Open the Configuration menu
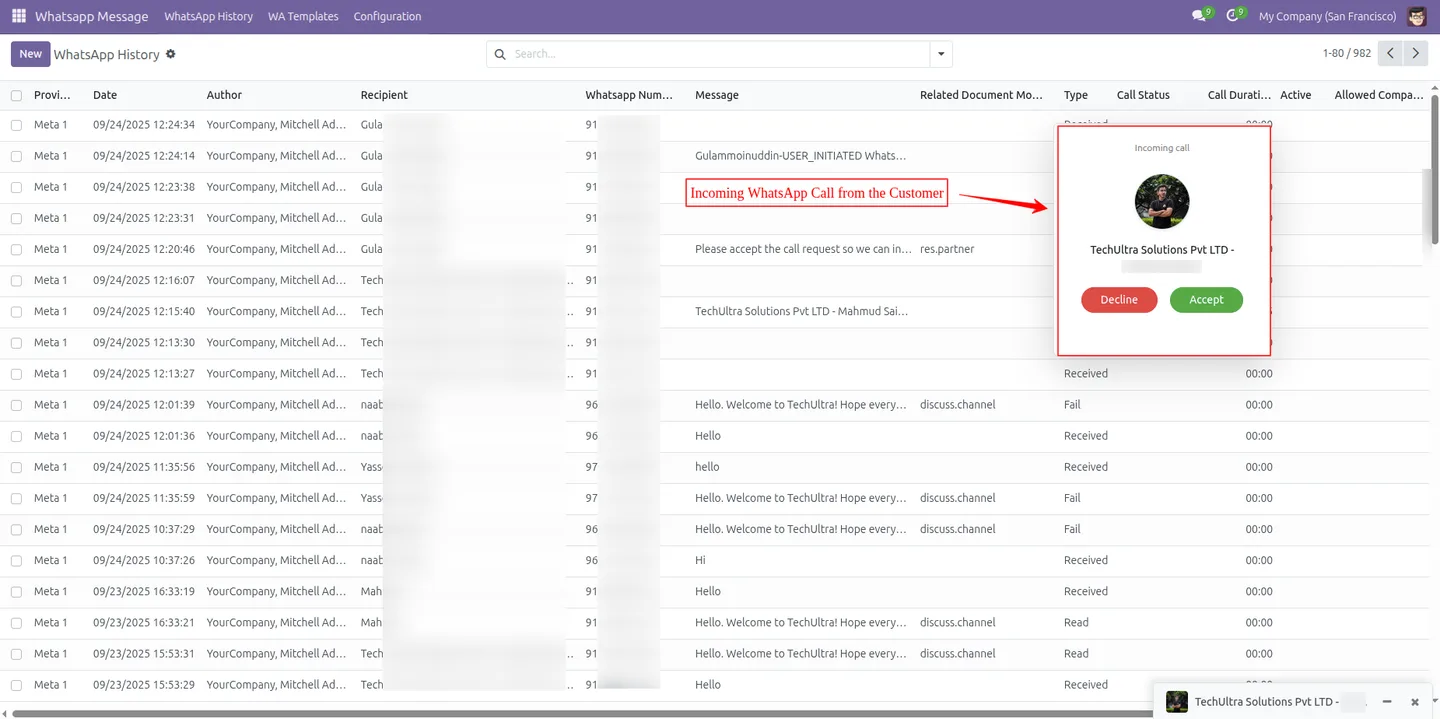The width and height of the screenshot is (1440, 719). click(x=387, y=16)
